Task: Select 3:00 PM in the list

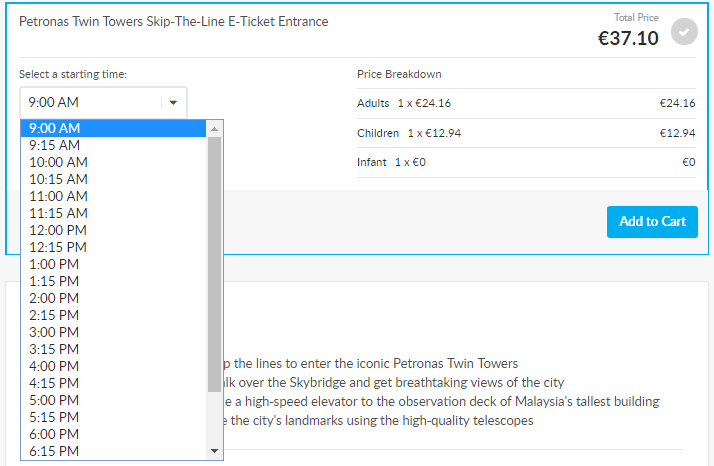Action: pos(113,332)
